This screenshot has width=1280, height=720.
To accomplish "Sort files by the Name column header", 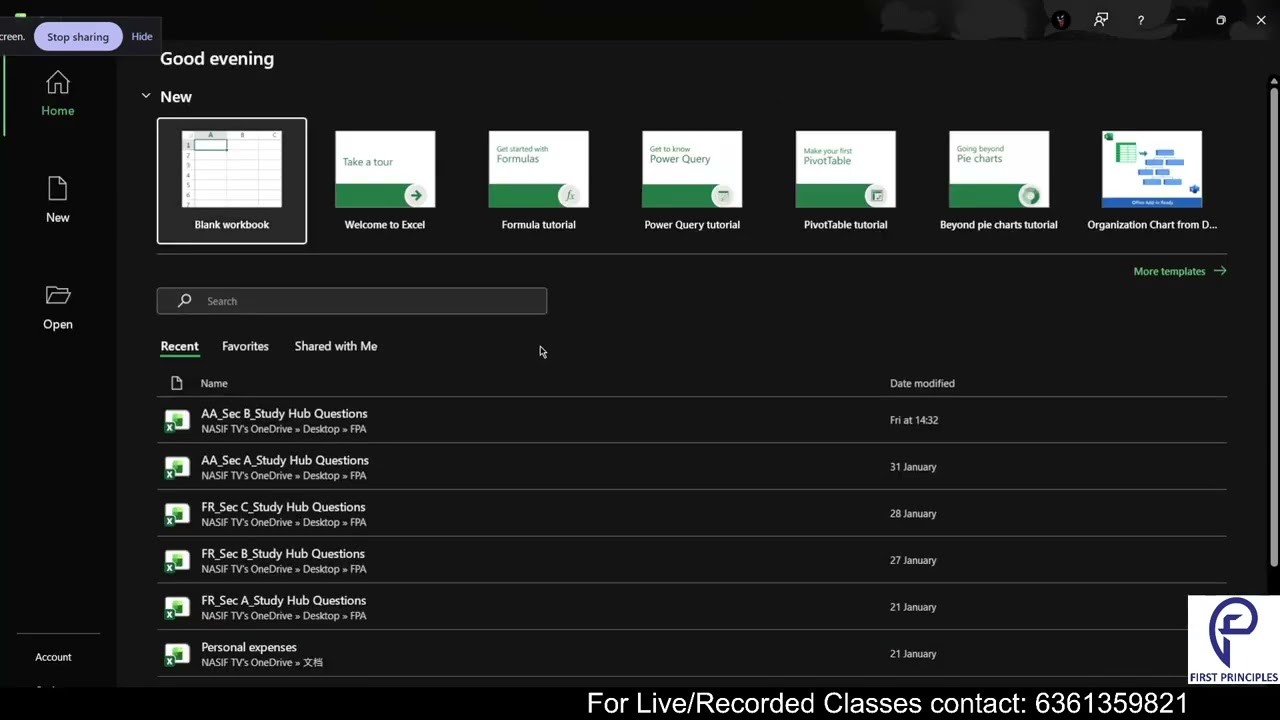I will (214, 383).
